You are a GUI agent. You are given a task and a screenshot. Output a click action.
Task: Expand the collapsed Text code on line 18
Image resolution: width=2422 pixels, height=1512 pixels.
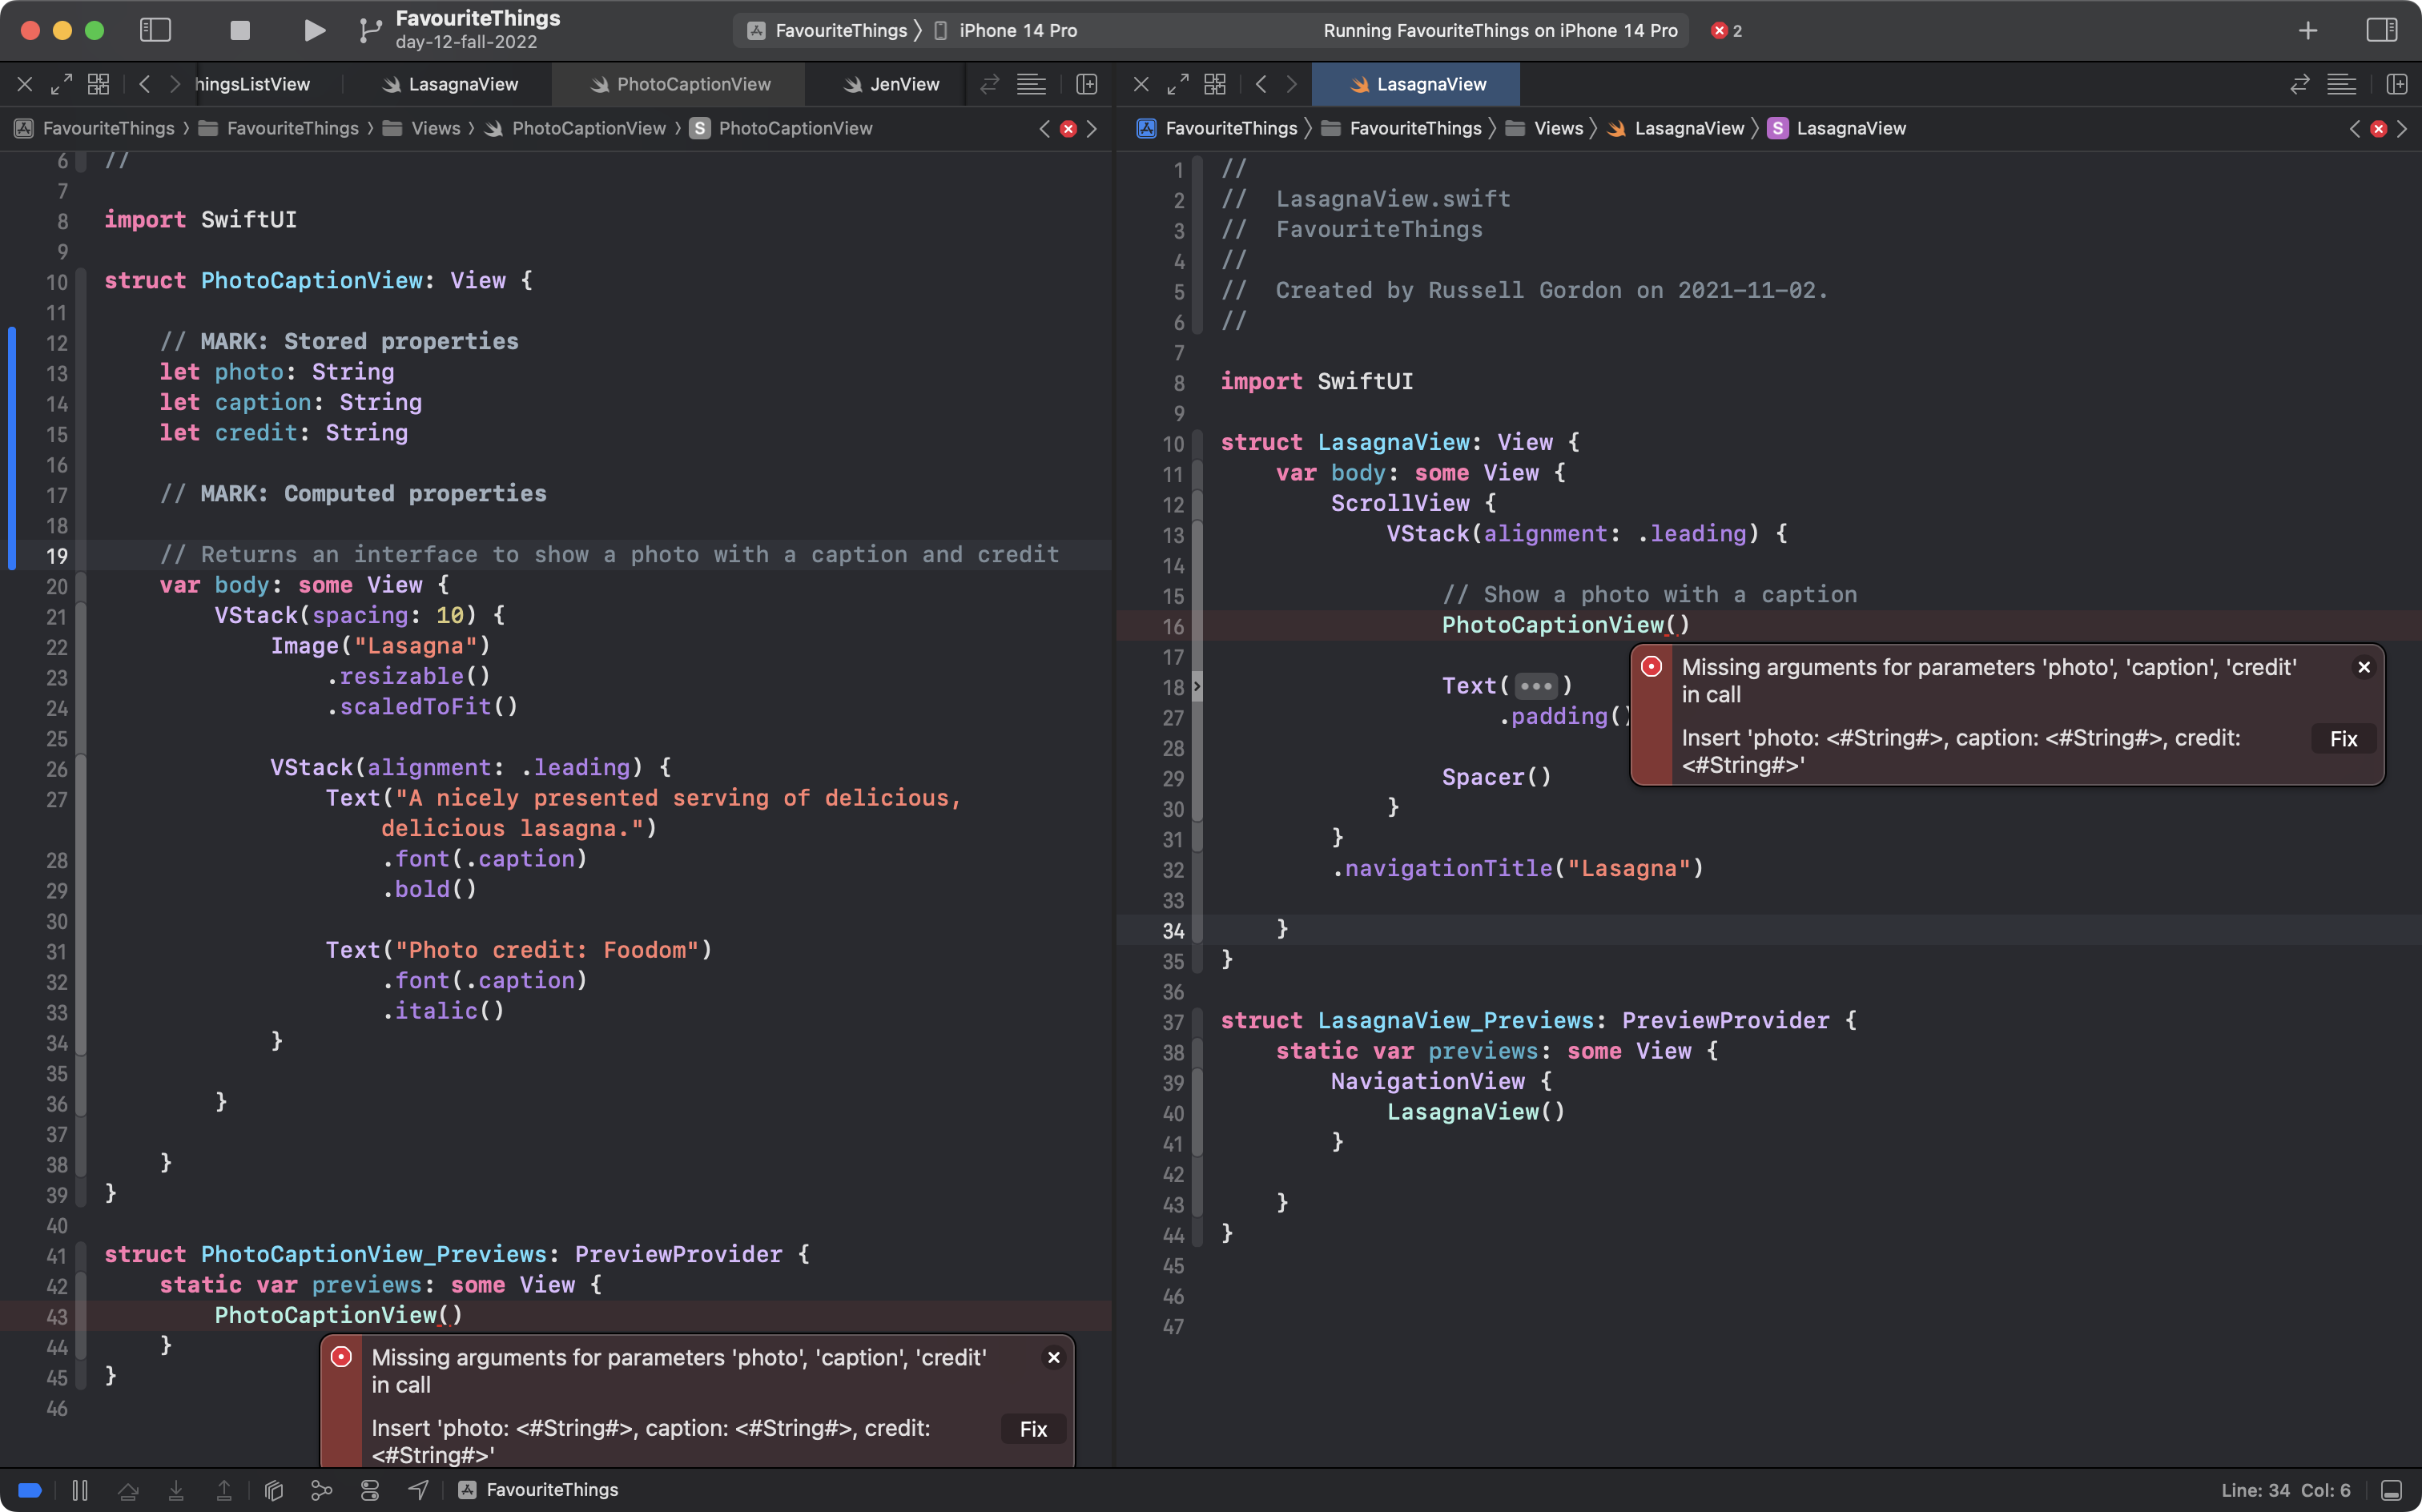(x=1536, y=686)
